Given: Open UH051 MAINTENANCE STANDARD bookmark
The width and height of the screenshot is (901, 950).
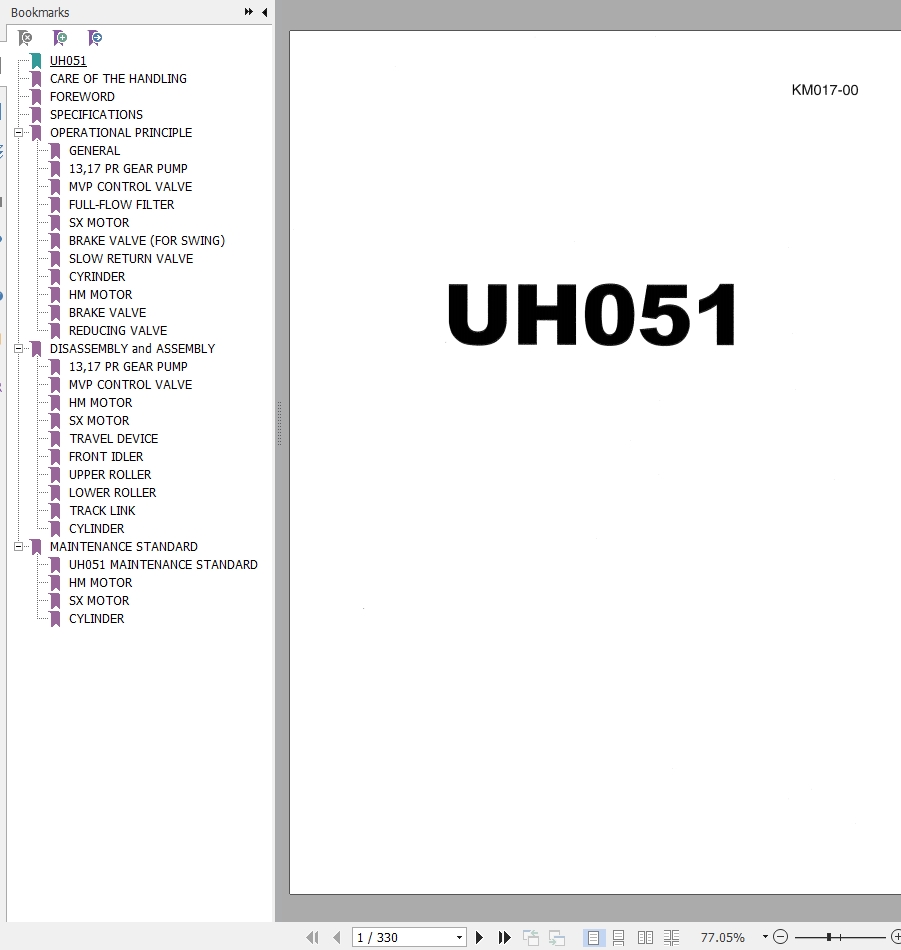Looking at the screenshot, I should point(163,565).
